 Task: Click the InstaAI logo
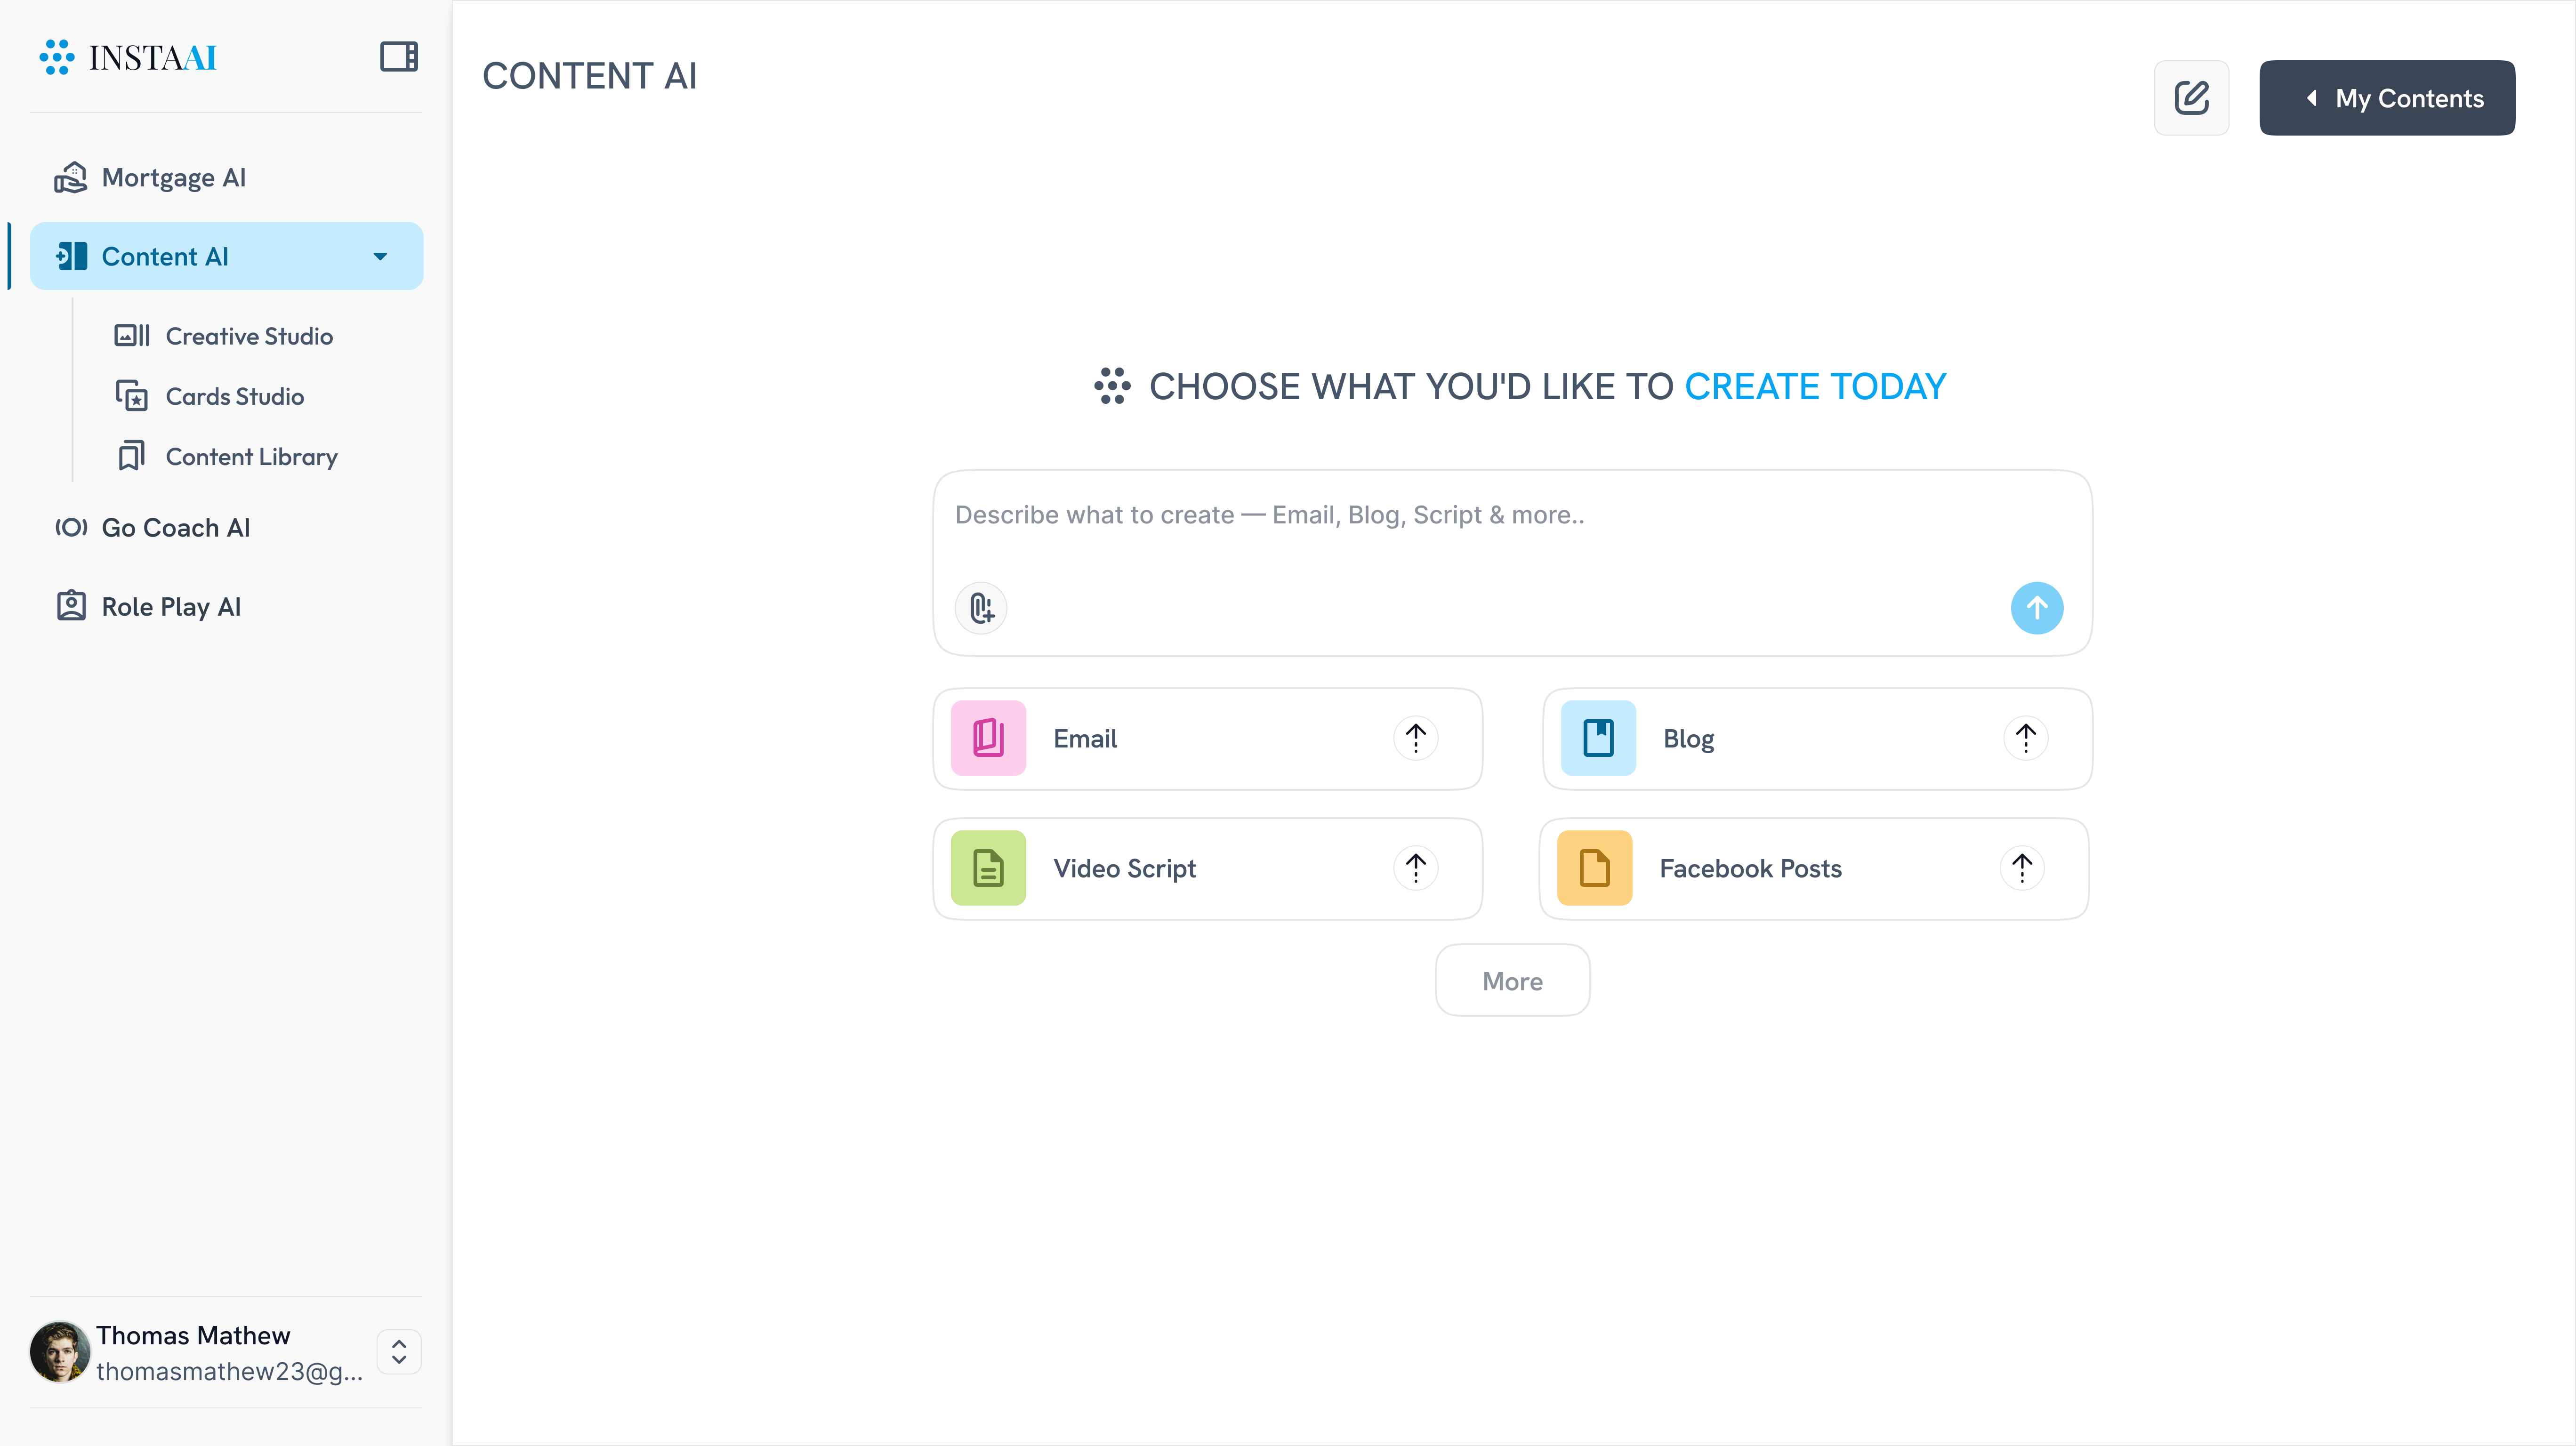(128, 57)
